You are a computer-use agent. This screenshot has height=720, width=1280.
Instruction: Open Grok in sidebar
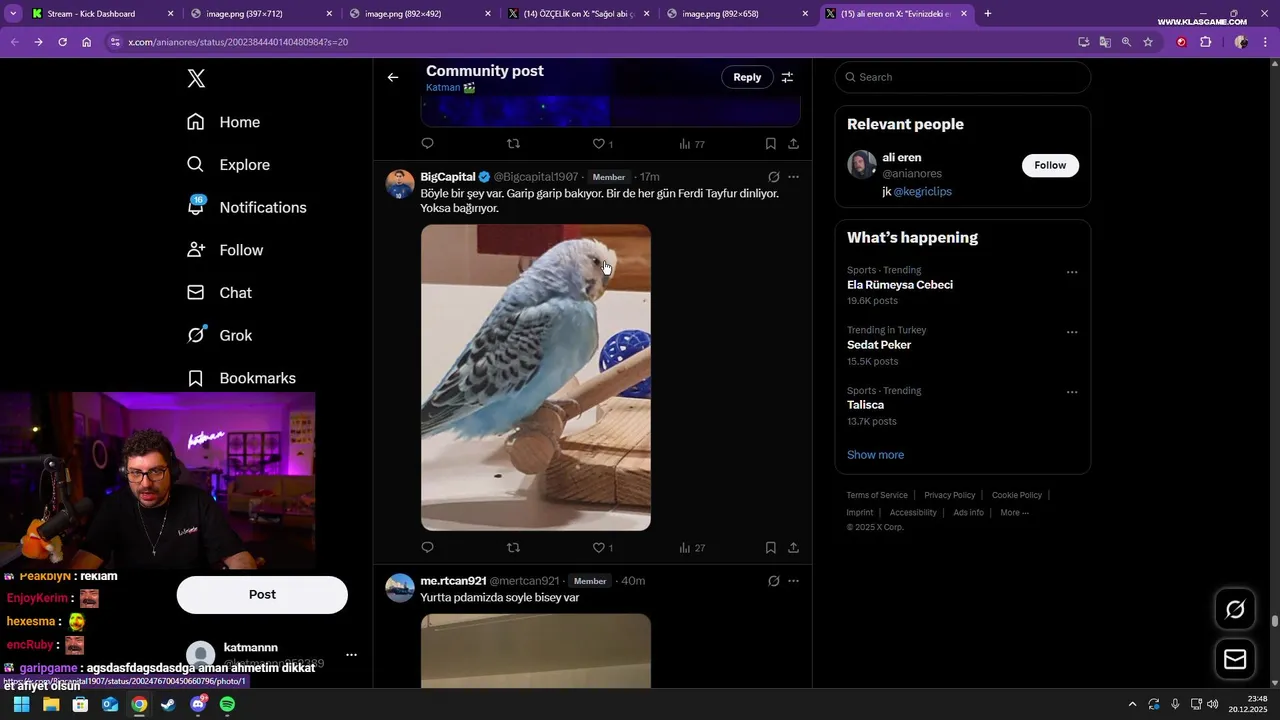[x=219, y=335]
